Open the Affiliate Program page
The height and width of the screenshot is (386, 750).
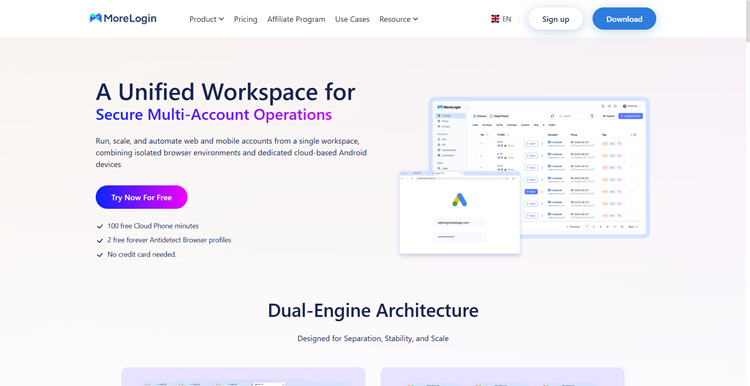[296, 19]
